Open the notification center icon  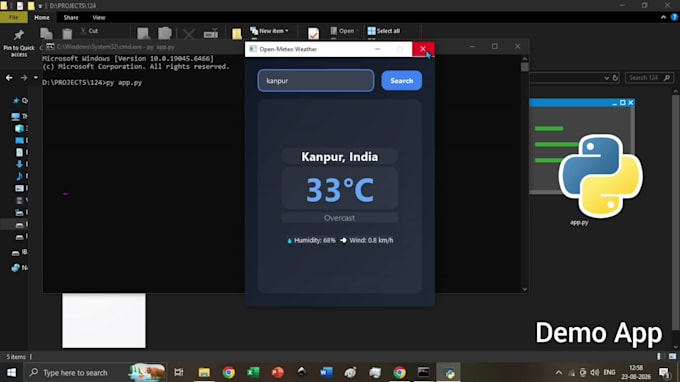pyautogui.click(x=664, y=372)
